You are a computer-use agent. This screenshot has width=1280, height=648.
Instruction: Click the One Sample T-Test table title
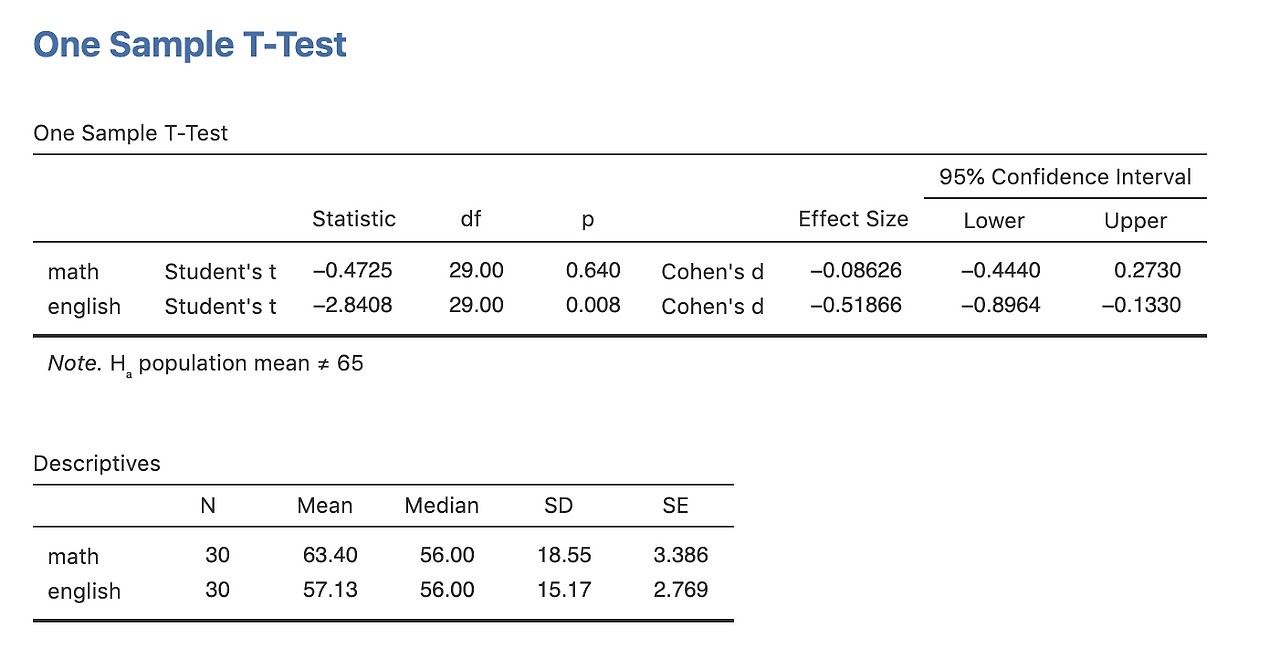click(x=131, y=133)
